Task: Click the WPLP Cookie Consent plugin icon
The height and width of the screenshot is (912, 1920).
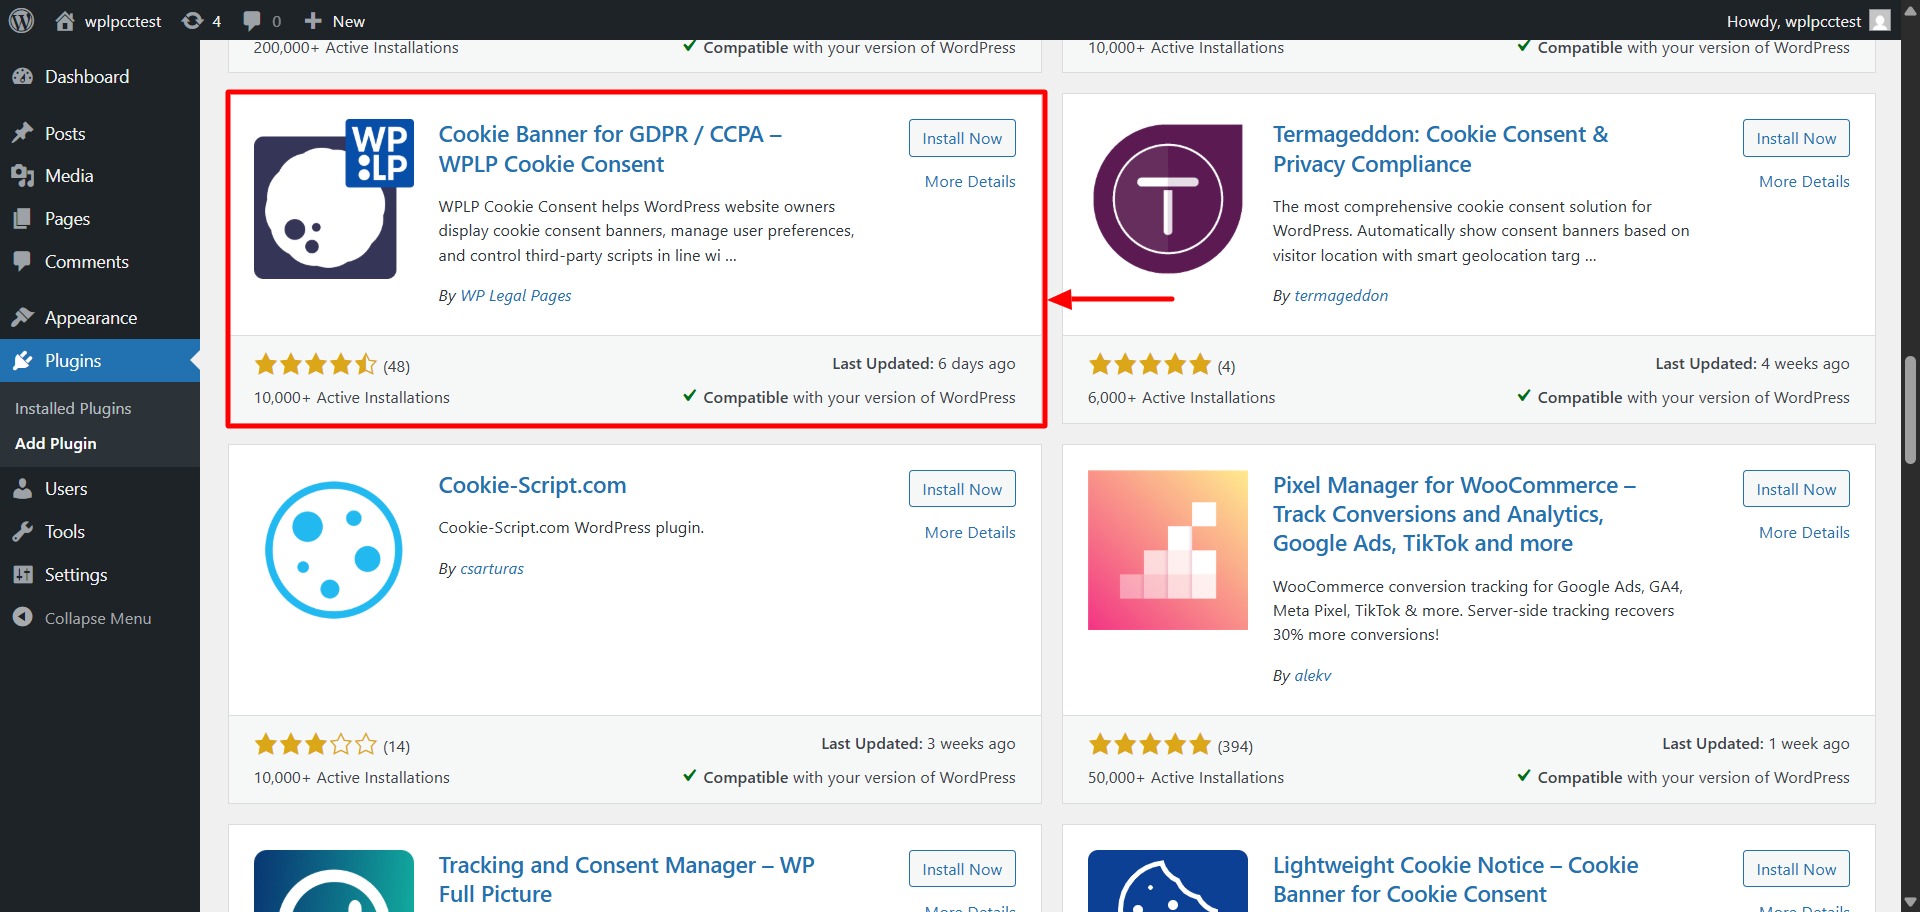Action: (333, 199)
